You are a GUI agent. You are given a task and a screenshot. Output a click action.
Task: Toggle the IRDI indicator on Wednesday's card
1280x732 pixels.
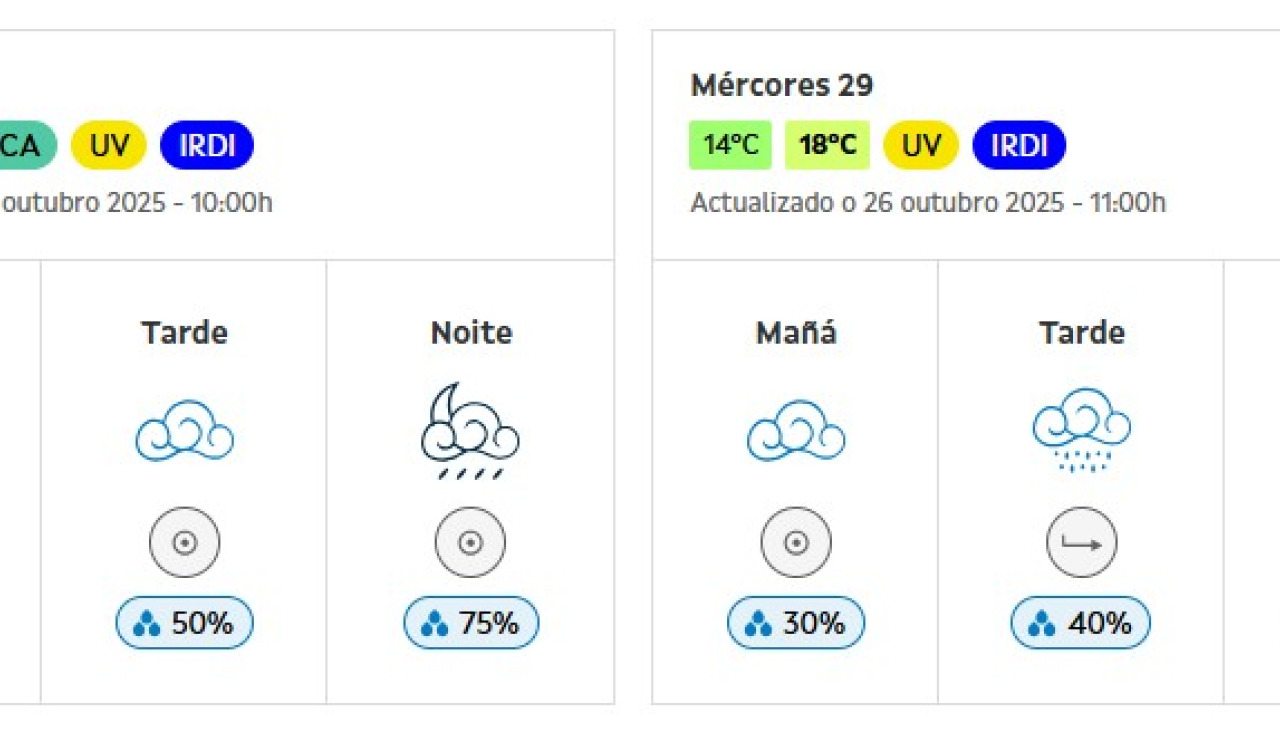(x=1018, y=145)
